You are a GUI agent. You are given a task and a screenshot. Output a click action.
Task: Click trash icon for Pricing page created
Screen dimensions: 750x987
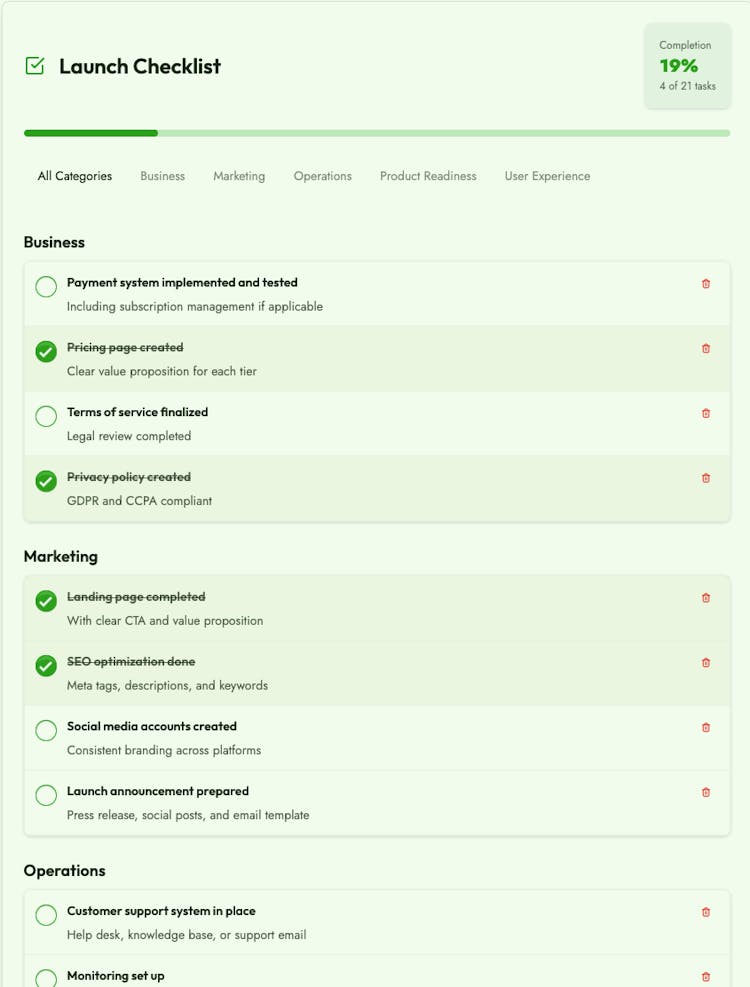[x=705, y=349]
